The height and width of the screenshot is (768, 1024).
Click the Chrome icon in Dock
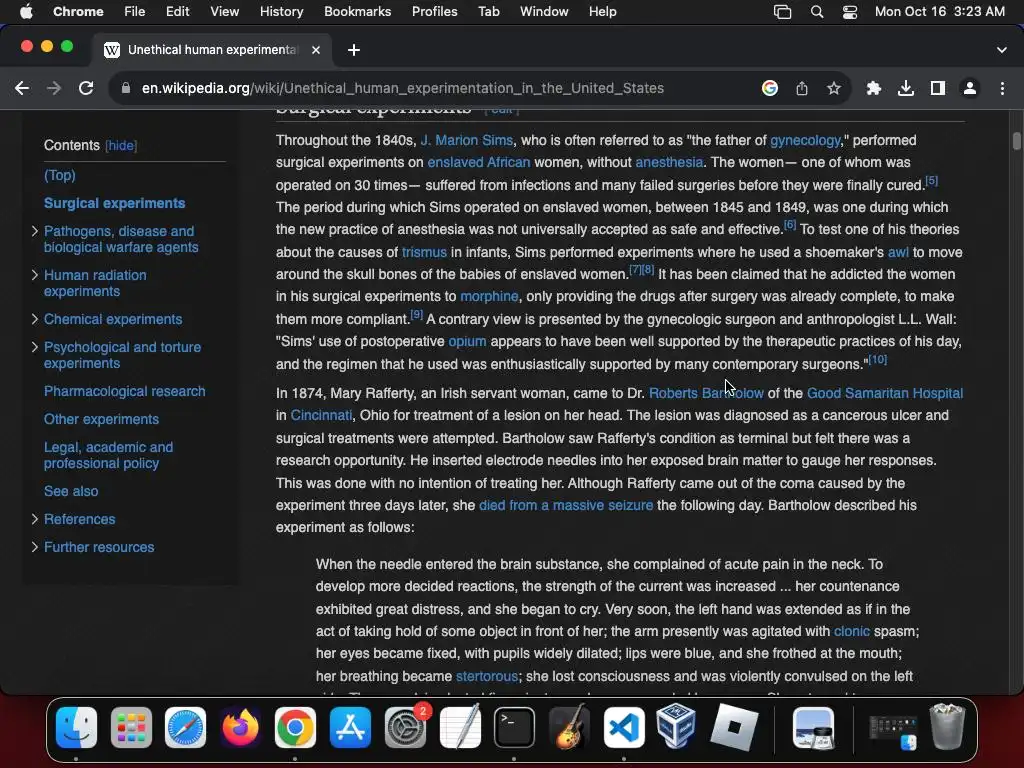point(295,727)
